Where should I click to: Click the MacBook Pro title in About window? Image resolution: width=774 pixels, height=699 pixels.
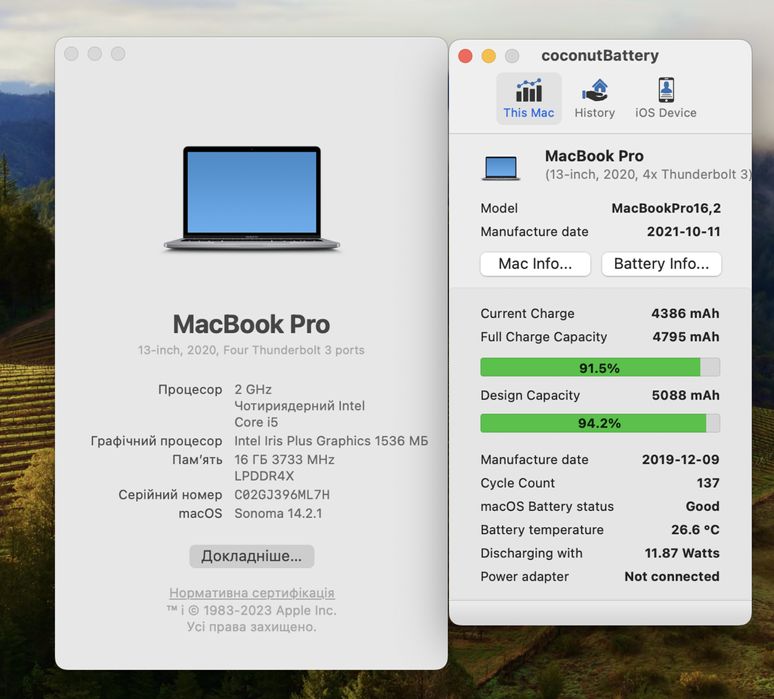(x=251, y=324)
